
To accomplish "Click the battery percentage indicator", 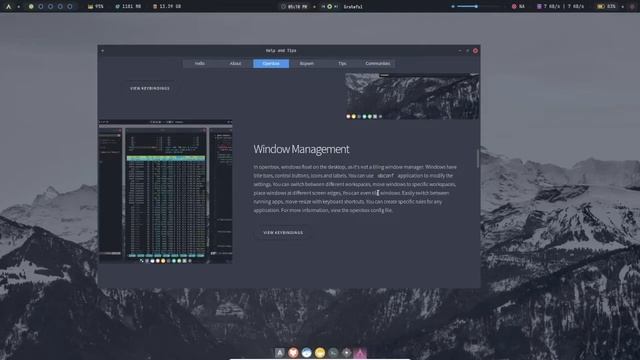I will [607, 7].
